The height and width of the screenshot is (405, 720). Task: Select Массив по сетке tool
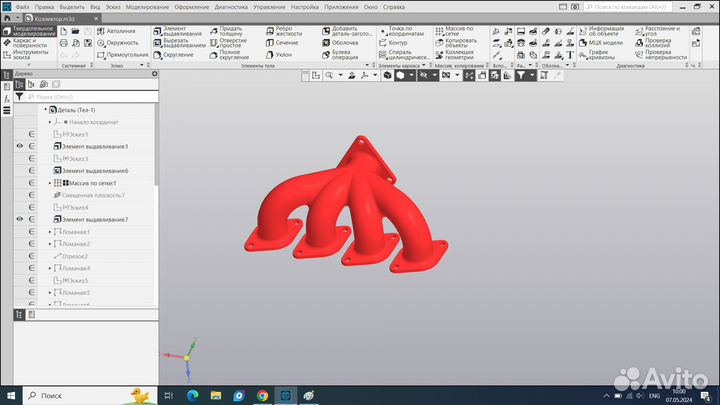(455, 31)
